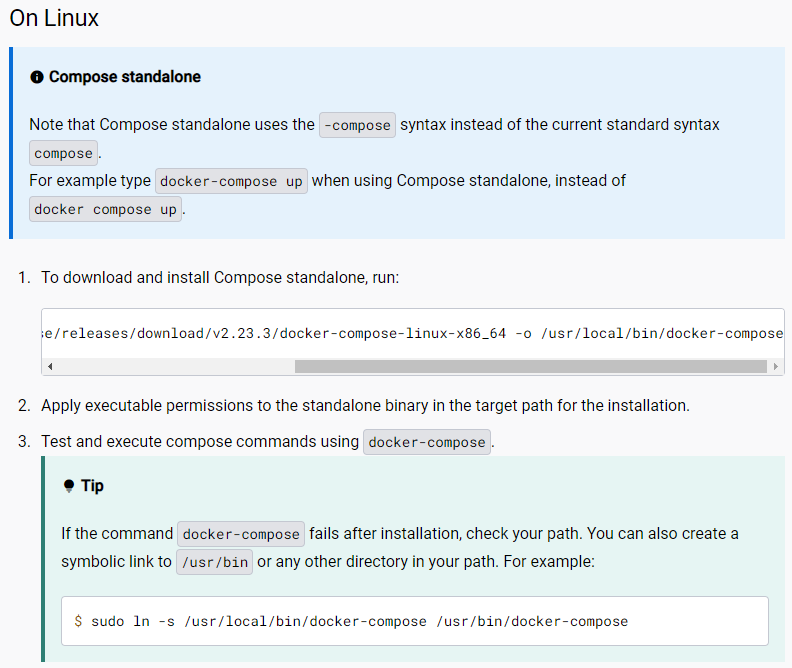The width and height of the screenshot is (792, 668).
Task: Click the lightbulb icon next to Tip
Action: pyautogui.click(x=69, y=486)
